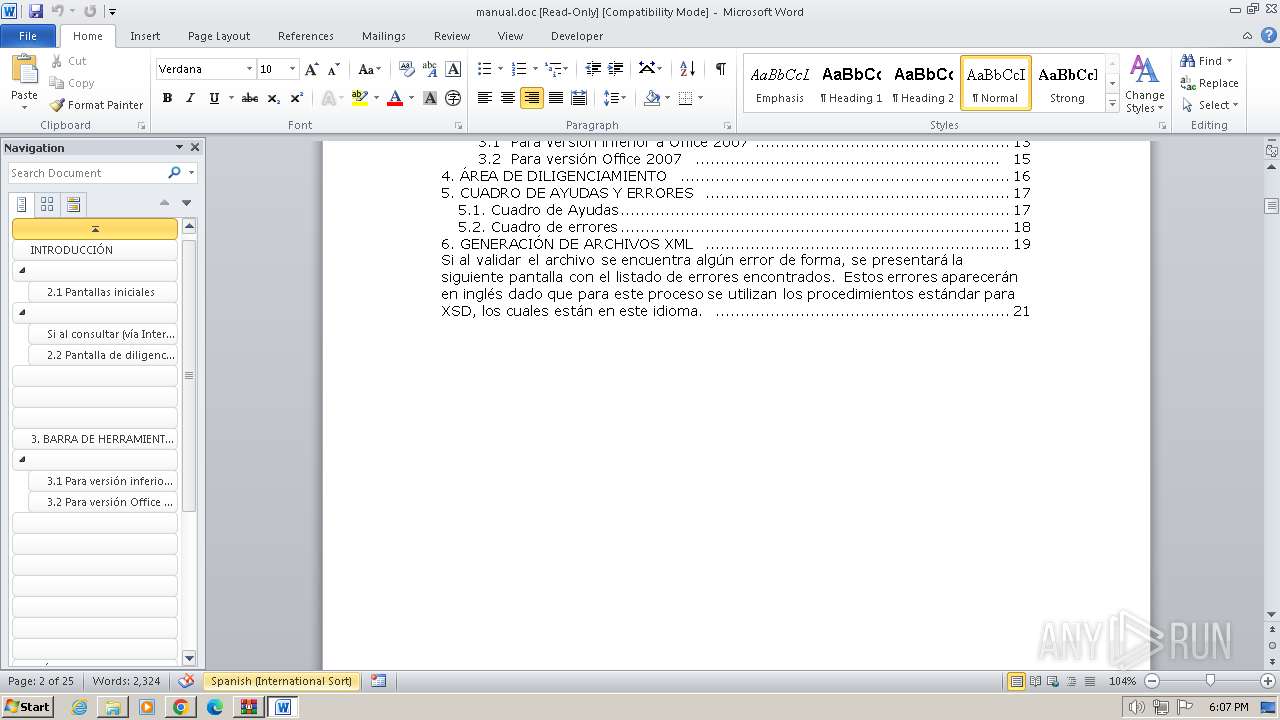Close the Navigation pane
The height and width of the screenshot is (720, 1280).
(x=195, y=147)
